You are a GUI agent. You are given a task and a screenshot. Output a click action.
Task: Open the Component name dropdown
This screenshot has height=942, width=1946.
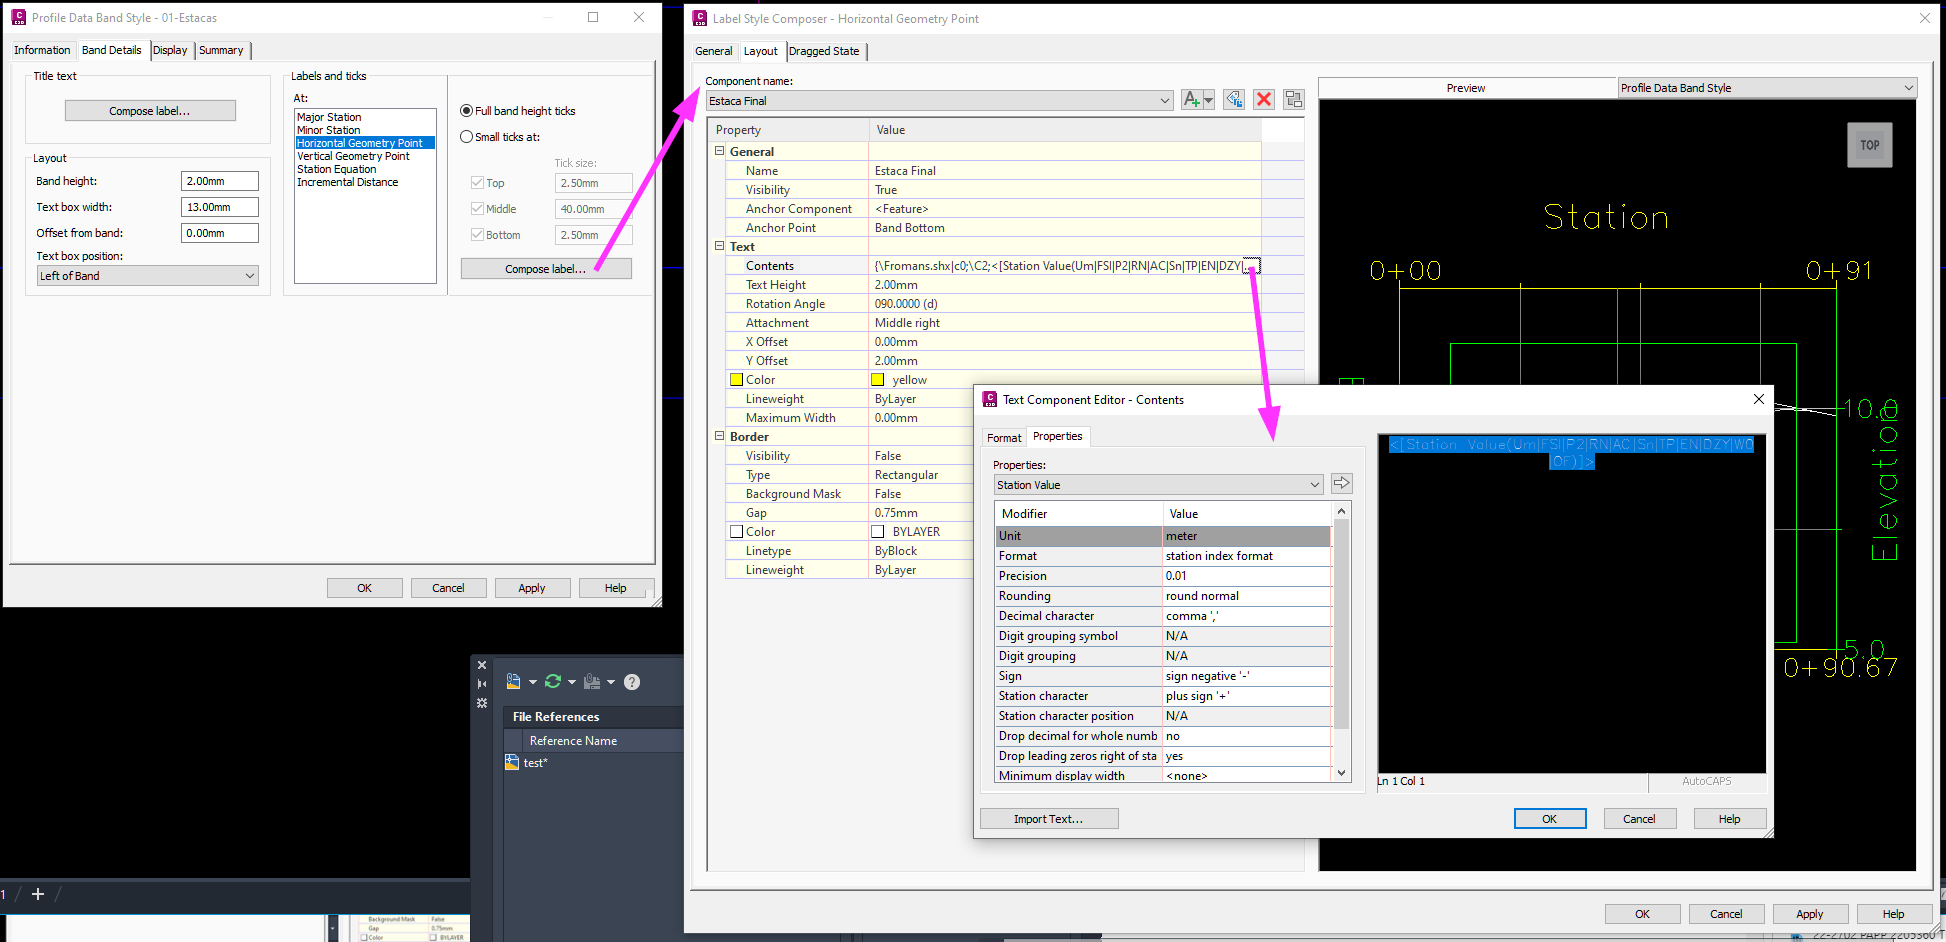(1163, 100)
